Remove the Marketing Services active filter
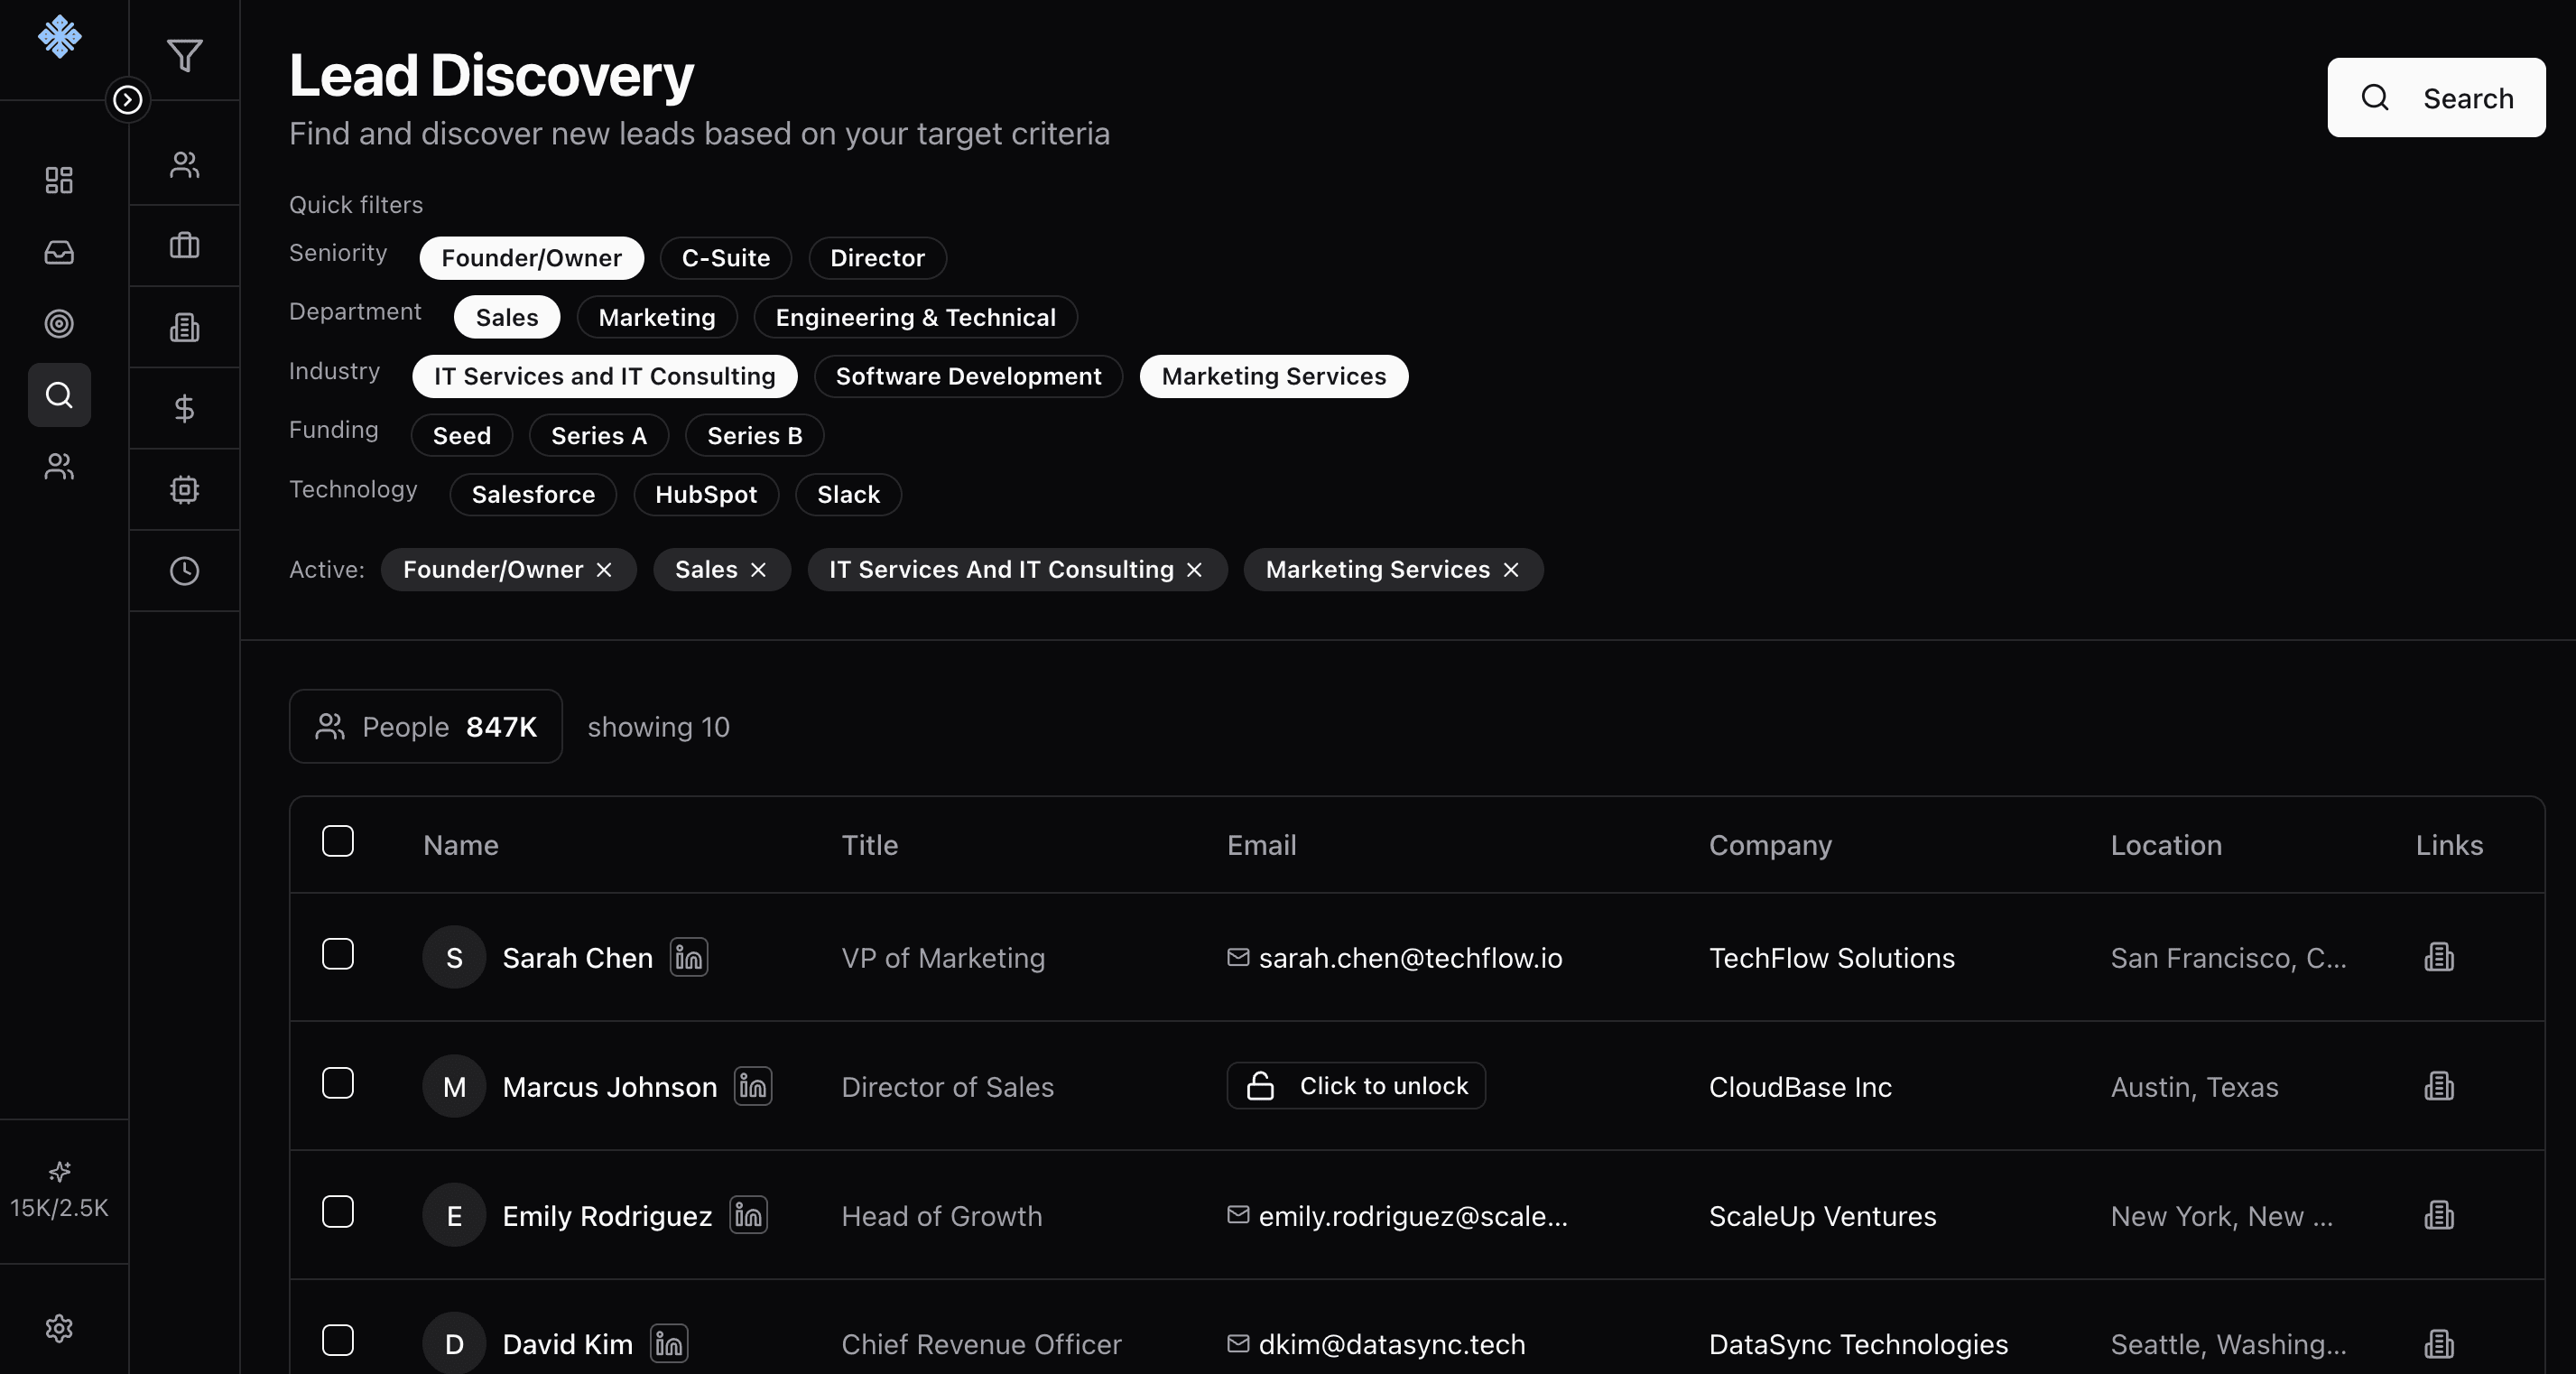2576x1374 pixels. (x=1511, y=570)
